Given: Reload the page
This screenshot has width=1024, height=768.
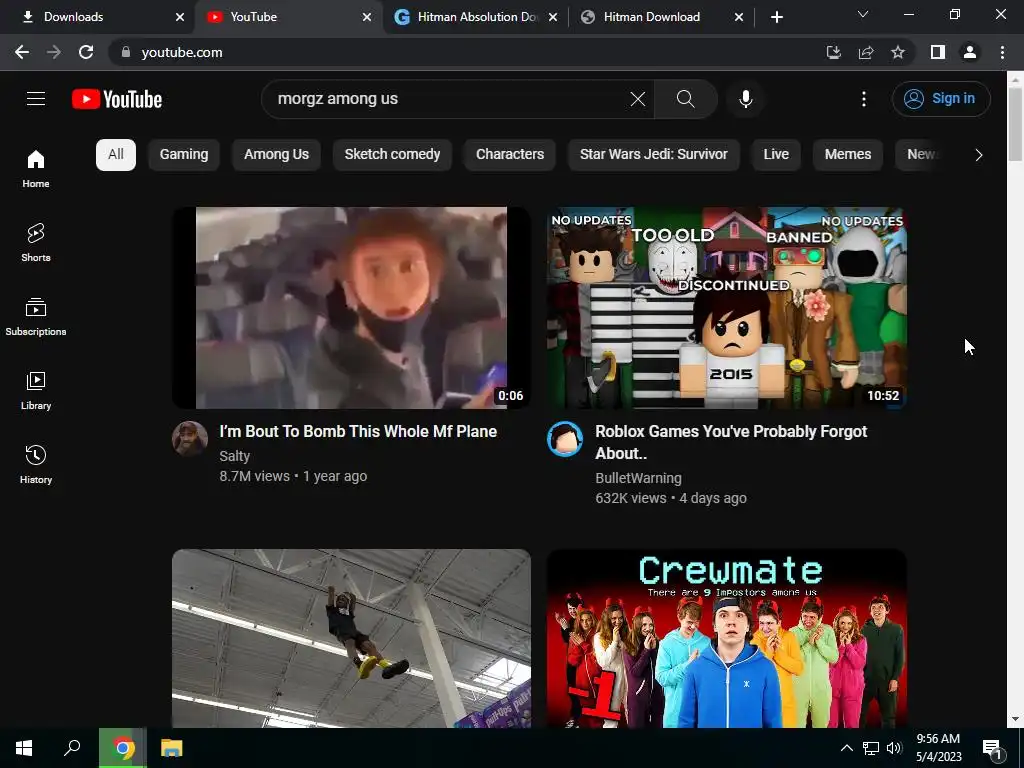Looking at the screenshot, I should (x=86, y=52).
